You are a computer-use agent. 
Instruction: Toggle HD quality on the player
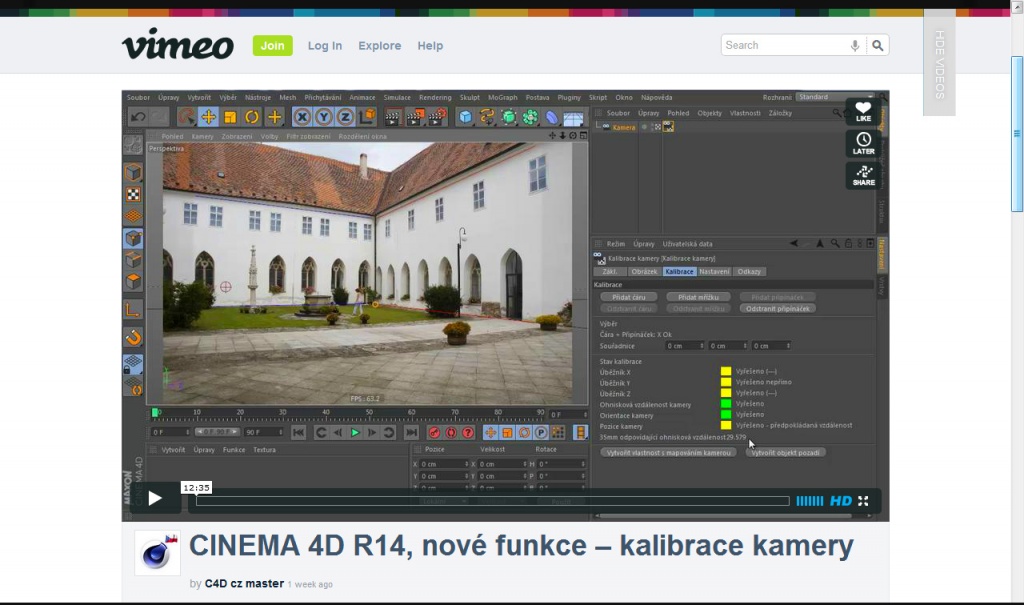(x=840, y=500)
